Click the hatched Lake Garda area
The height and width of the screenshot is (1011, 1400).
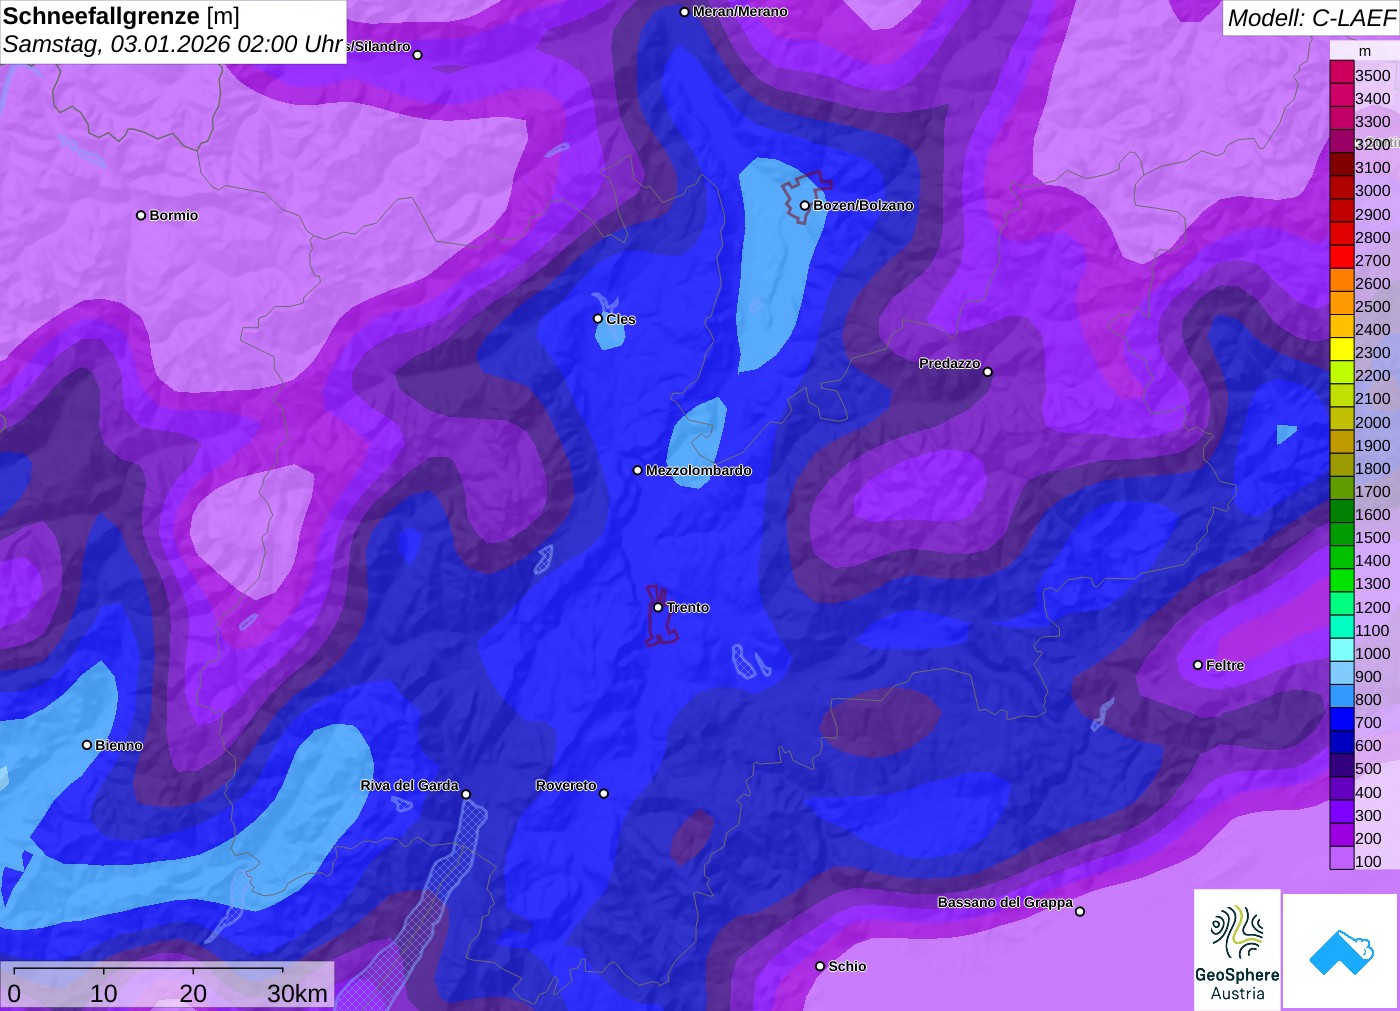pyautogui.click(x=420, y=920)
